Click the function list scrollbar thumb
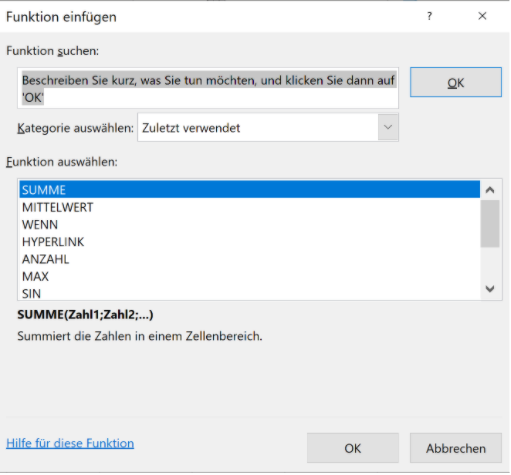Viewport: 511px width, 475px height. 490,224
